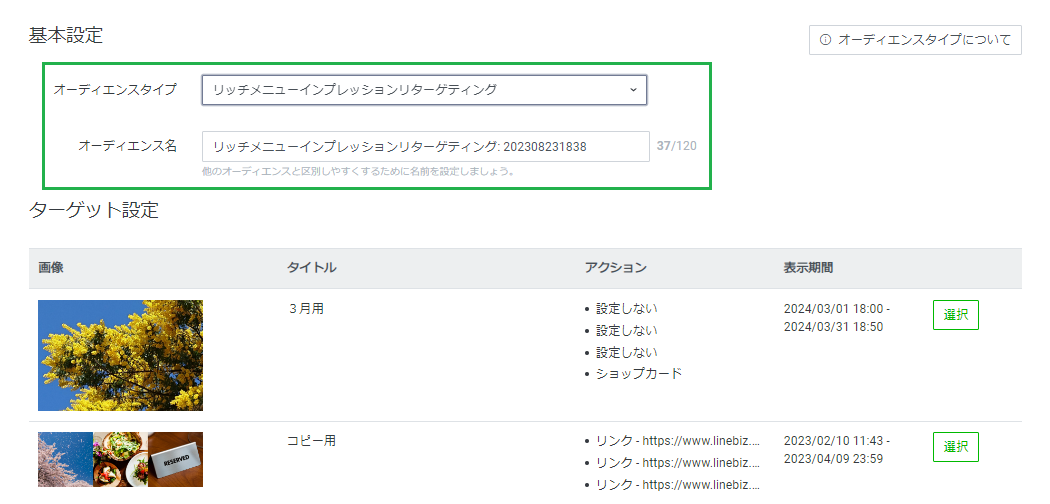This screenshot has height=504, width=1050.
Task: Click the オーディエンス名 text field
Action: [425, 146]
